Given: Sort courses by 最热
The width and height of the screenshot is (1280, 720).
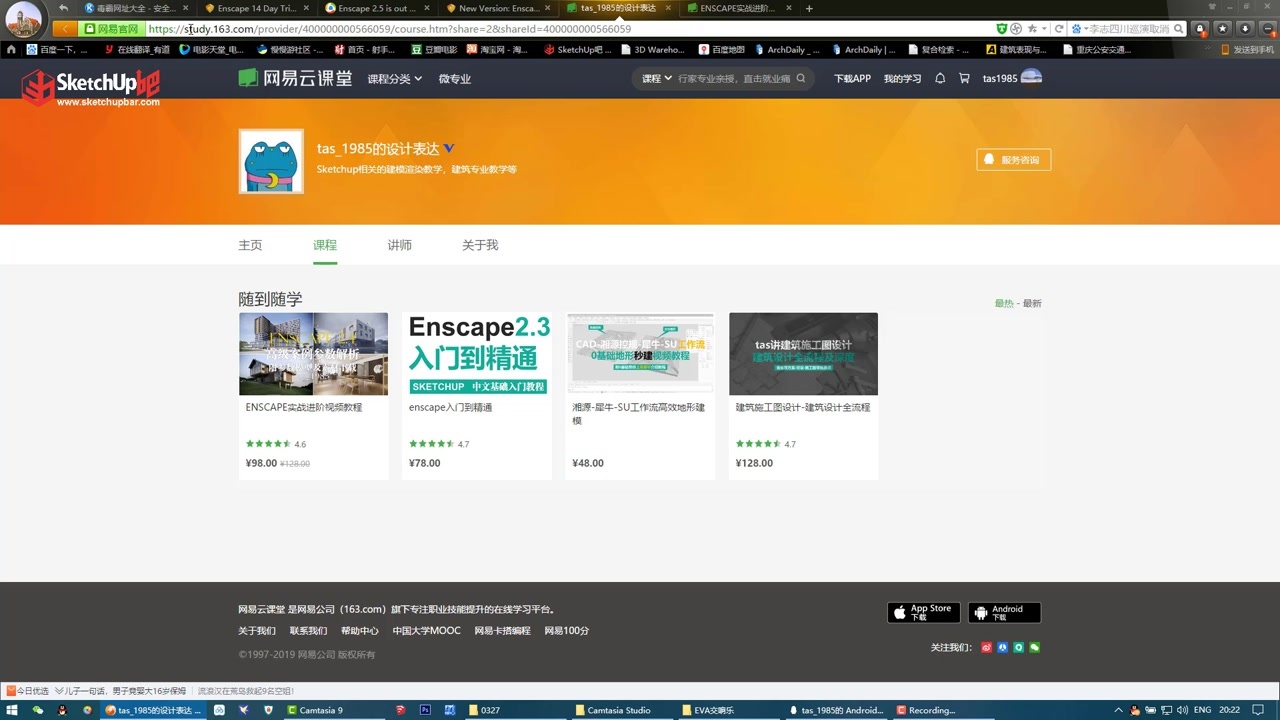Looking at the screenshot, I should (1003, 303).
